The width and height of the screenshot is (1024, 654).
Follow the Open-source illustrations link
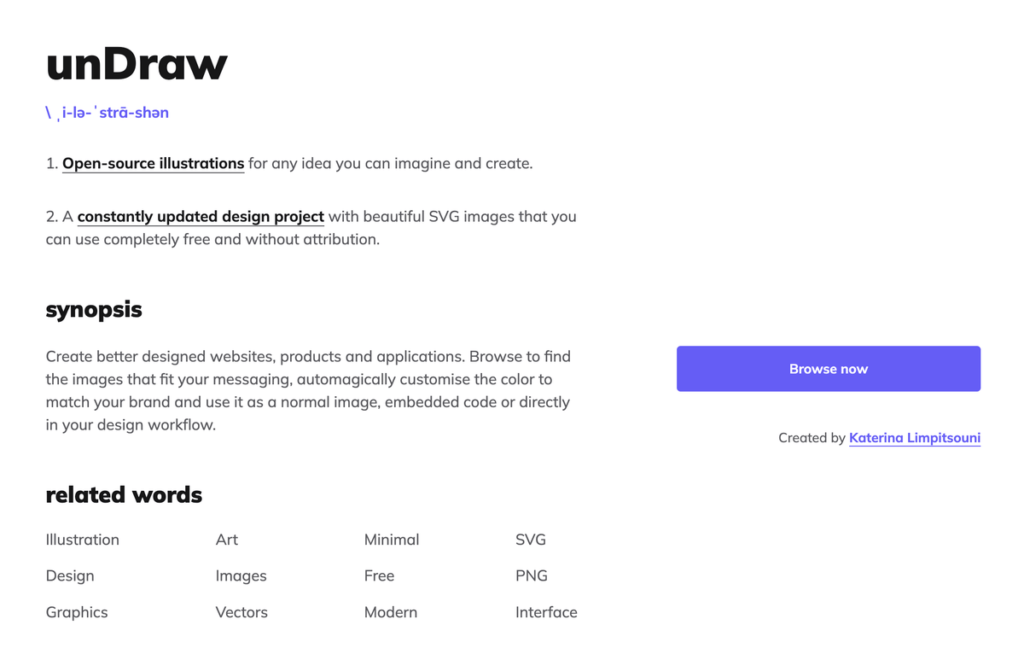click(x=153, y=163)
